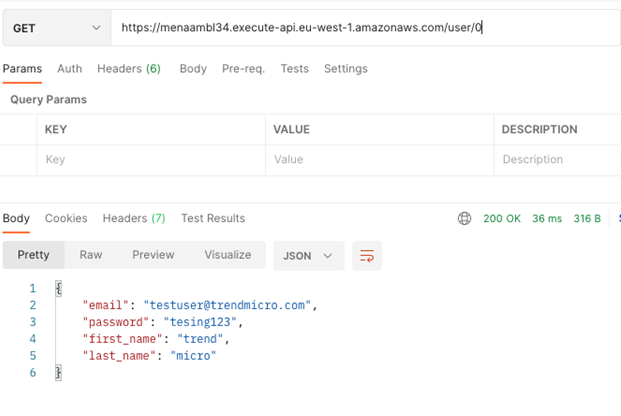This screenshot has height=416, width=621.
Task: Click the request URL input field
Action: pyautogui.click(x=365, y=28)
